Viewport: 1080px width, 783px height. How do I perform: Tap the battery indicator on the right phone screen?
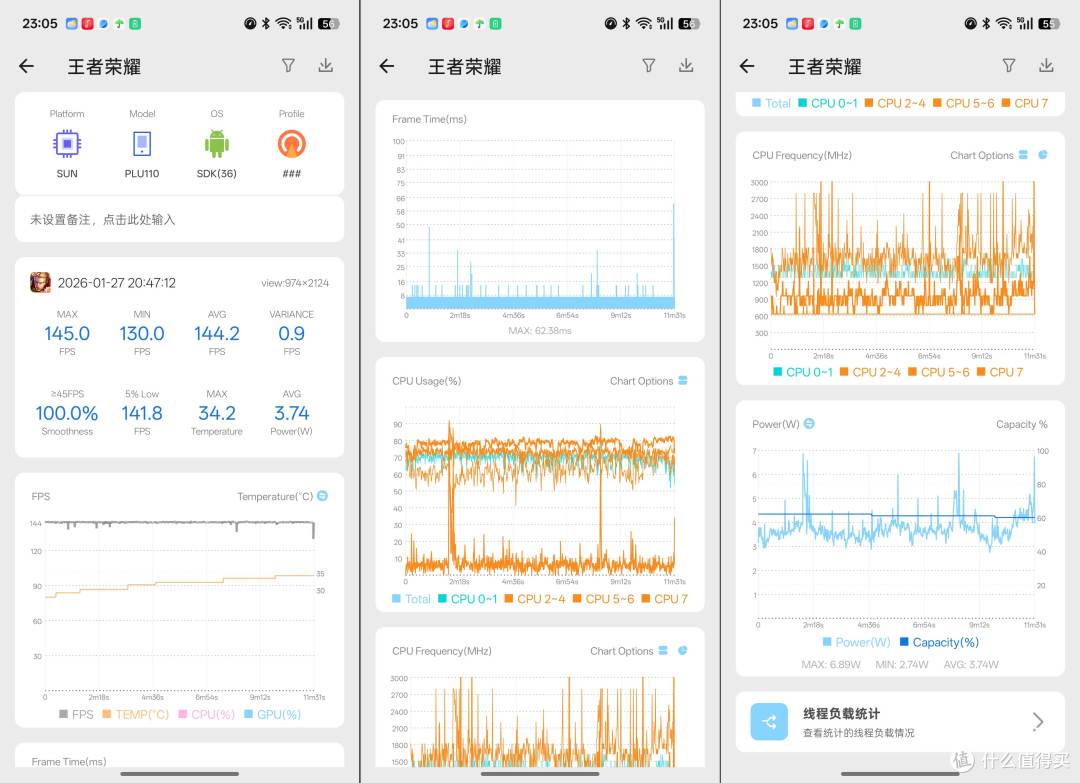(x=1049, y=23)
